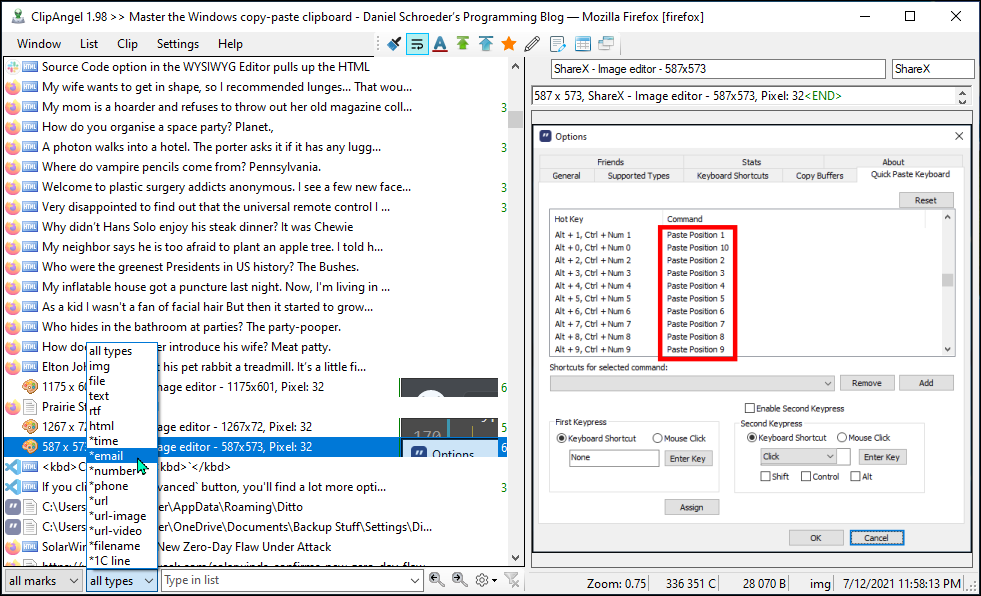Viewport: 981px width, 596px height.
Task: Click the pencil edit icon in toolbar
Action: (532, 44)
